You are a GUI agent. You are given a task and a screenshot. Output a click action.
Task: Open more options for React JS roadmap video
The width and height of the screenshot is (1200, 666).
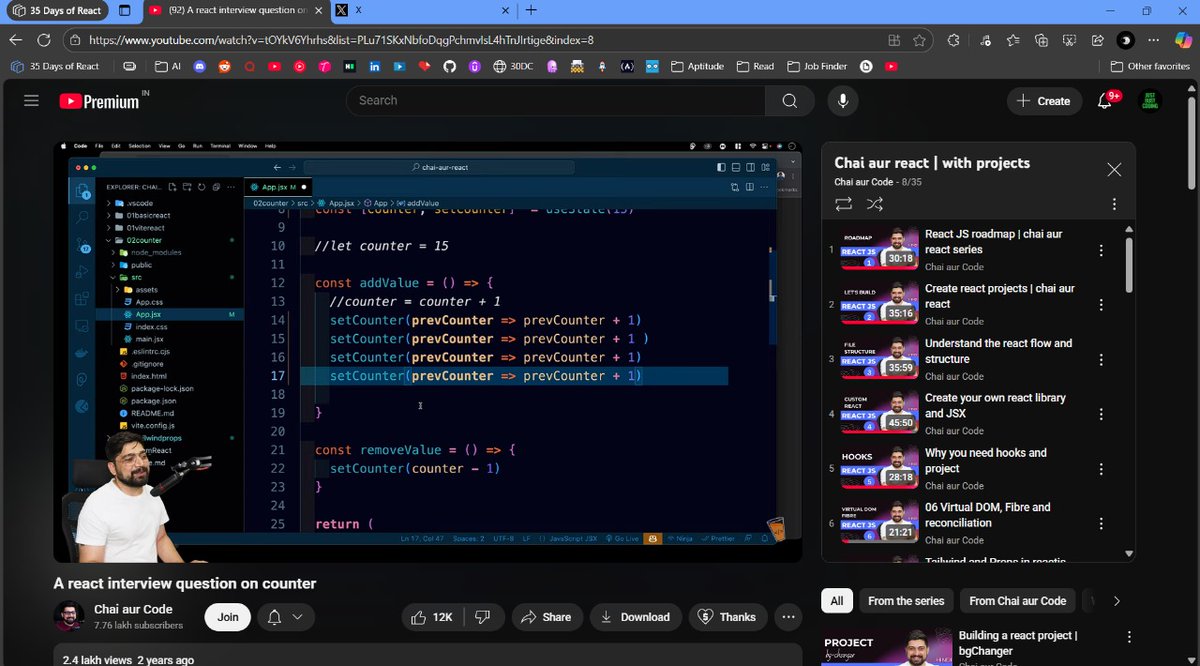coord(1101,250)
